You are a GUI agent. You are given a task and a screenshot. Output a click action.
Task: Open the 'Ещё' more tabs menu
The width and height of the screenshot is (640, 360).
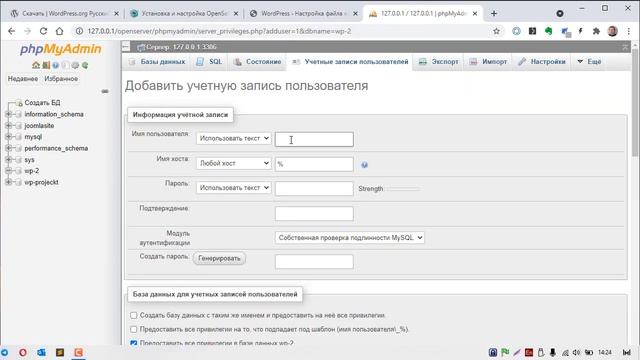tap(589, 62)
